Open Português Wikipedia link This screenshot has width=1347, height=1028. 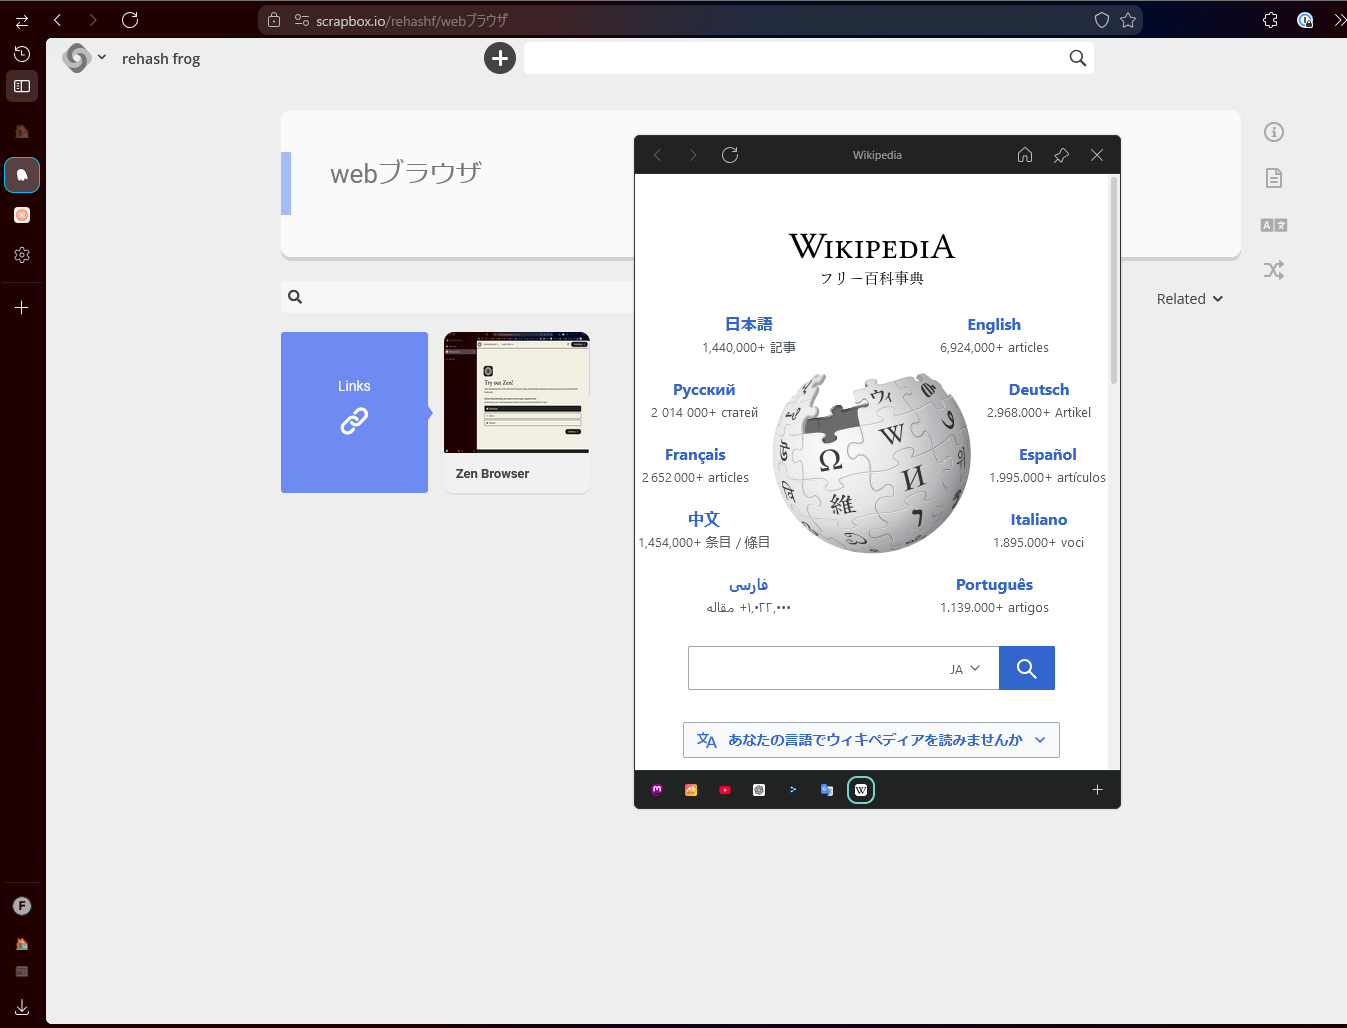coord(994,584)
